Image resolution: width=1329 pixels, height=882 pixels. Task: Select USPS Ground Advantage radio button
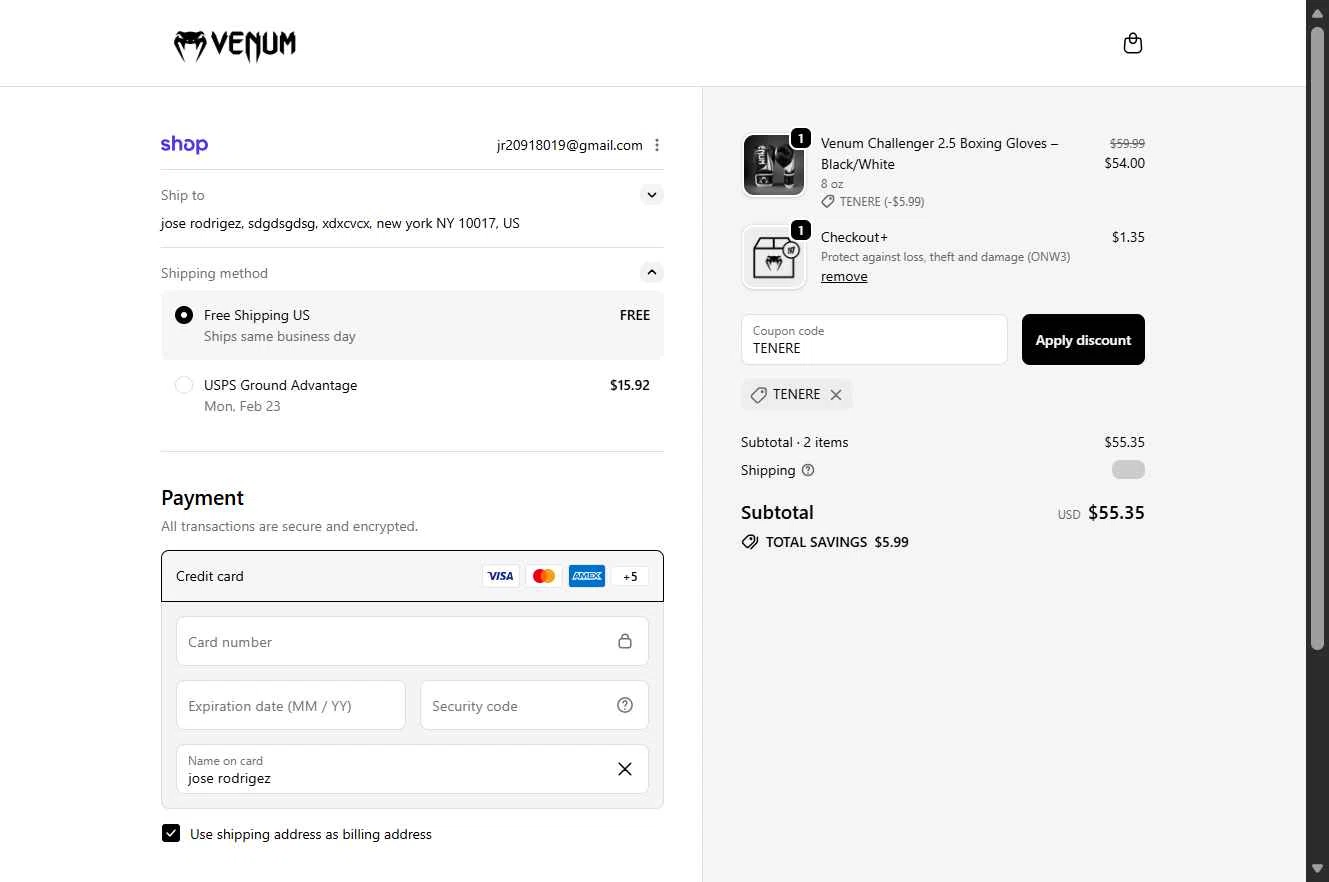pos(184,385)
